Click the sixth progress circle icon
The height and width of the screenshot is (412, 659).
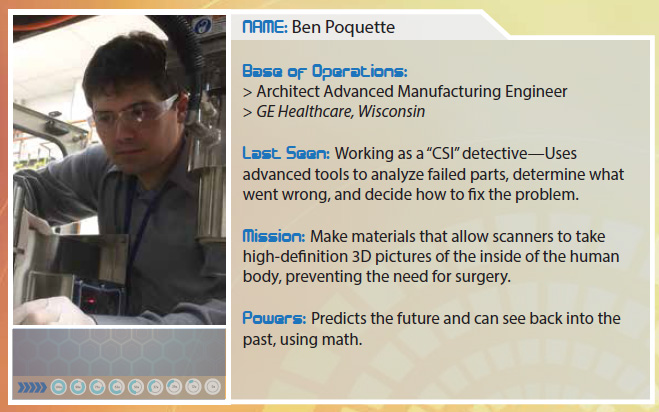pos(155,387)
